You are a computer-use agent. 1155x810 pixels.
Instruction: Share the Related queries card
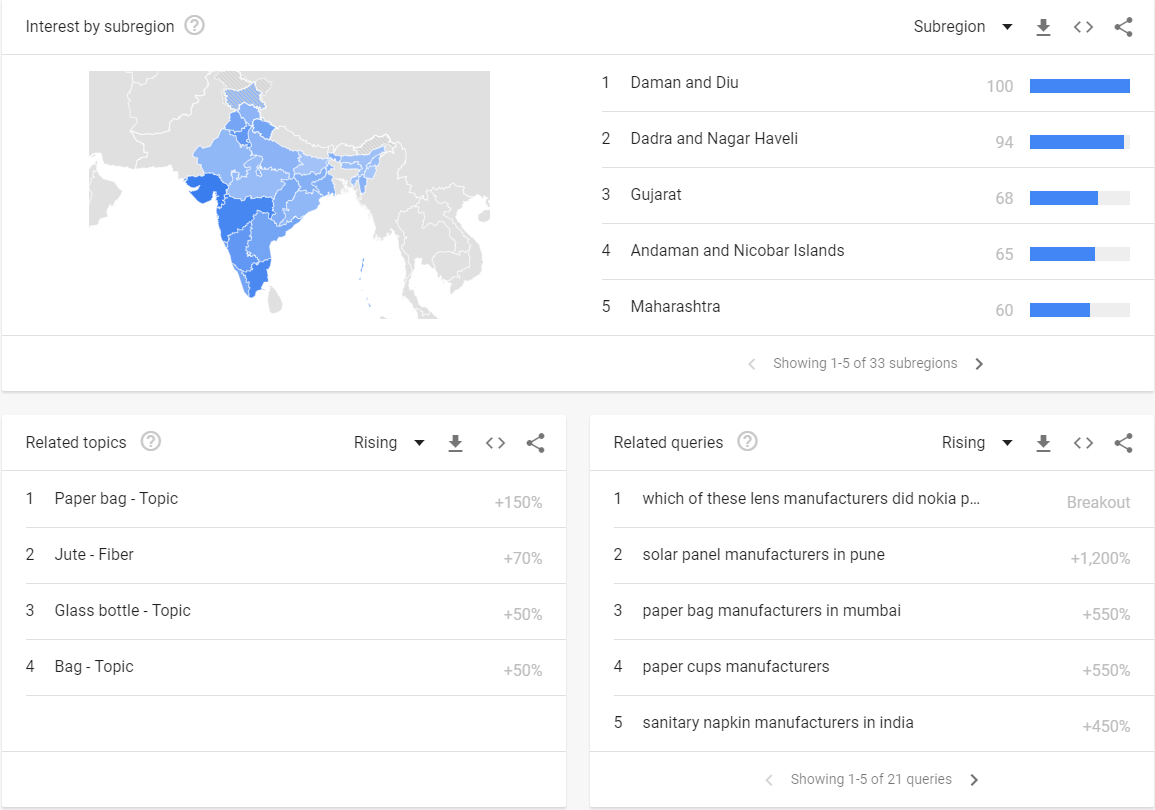(1123, 443)
